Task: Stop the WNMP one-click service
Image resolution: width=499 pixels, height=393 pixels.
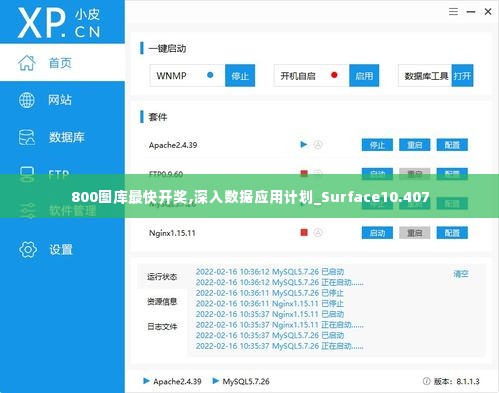Action: (240, 76)
